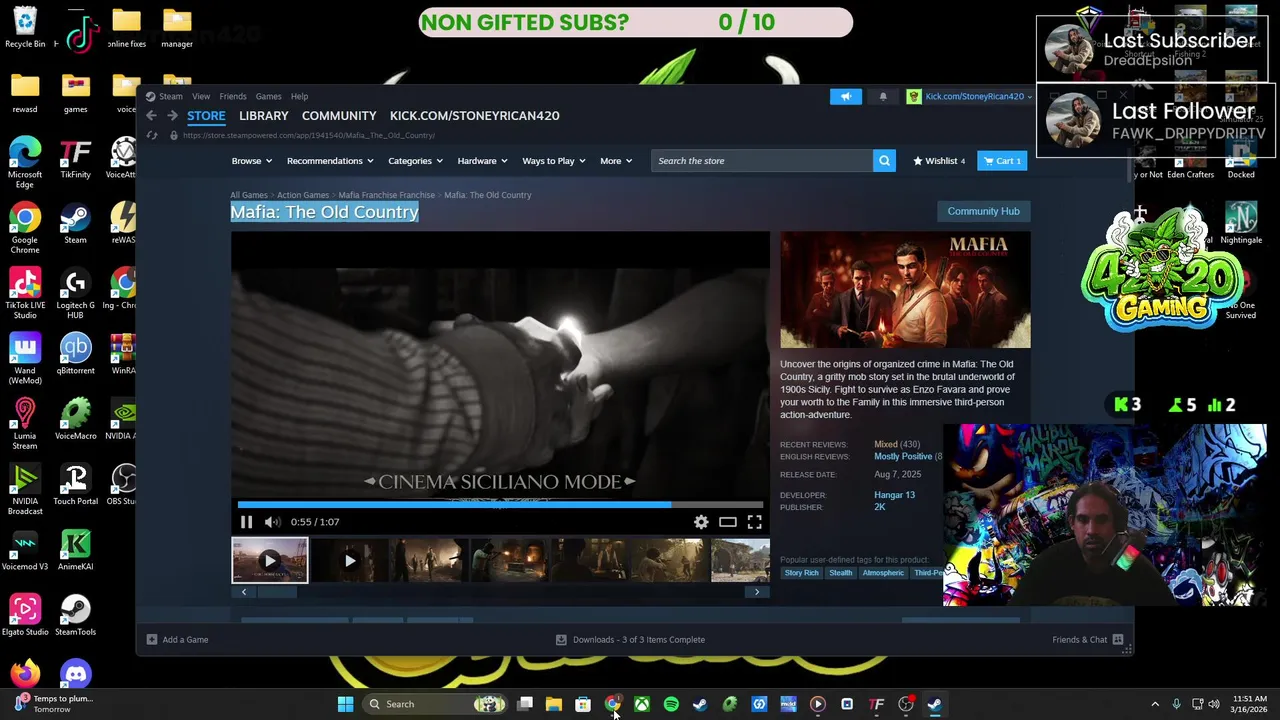Click Add a Game
1280x720 pixels.
(x=178, y=640)
